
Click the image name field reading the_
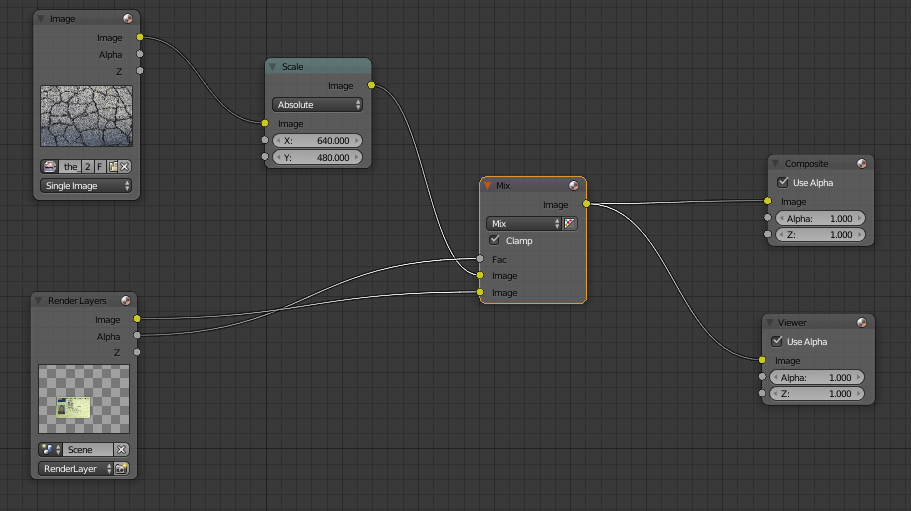[70, 167]
